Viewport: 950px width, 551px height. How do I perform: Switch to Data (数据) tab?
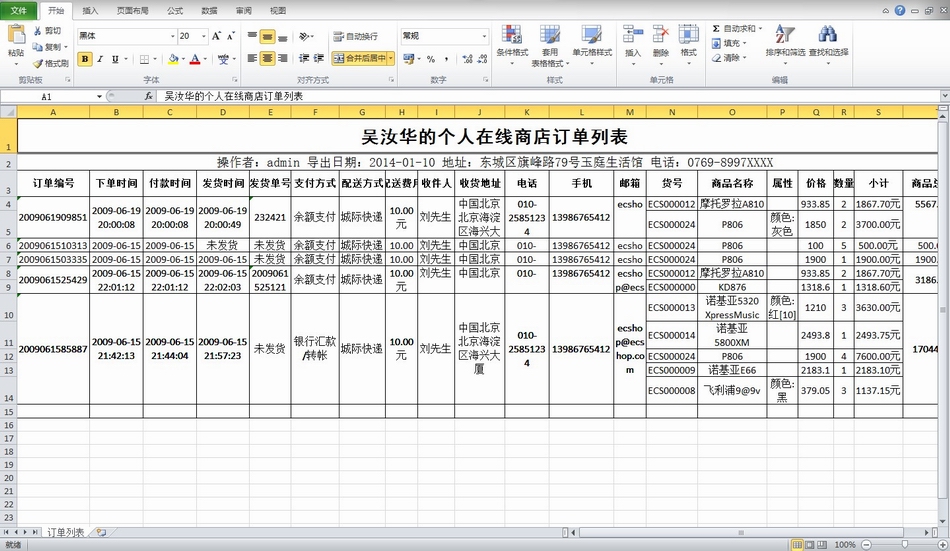click(x=209, y=10)
